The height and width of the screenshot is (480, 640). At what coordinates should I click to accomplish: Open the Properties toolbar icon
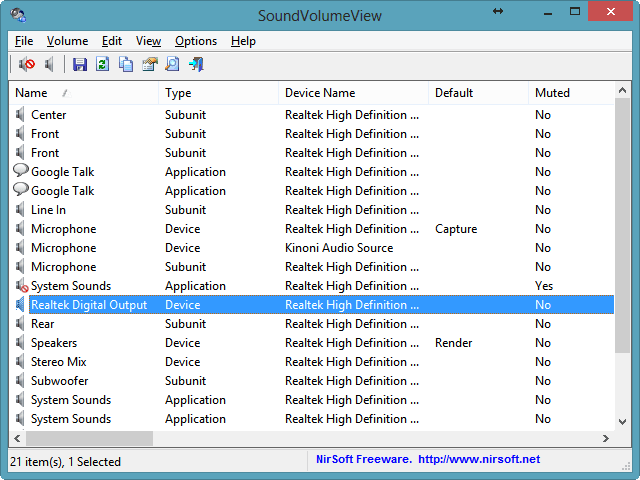(x=149, y=64)
